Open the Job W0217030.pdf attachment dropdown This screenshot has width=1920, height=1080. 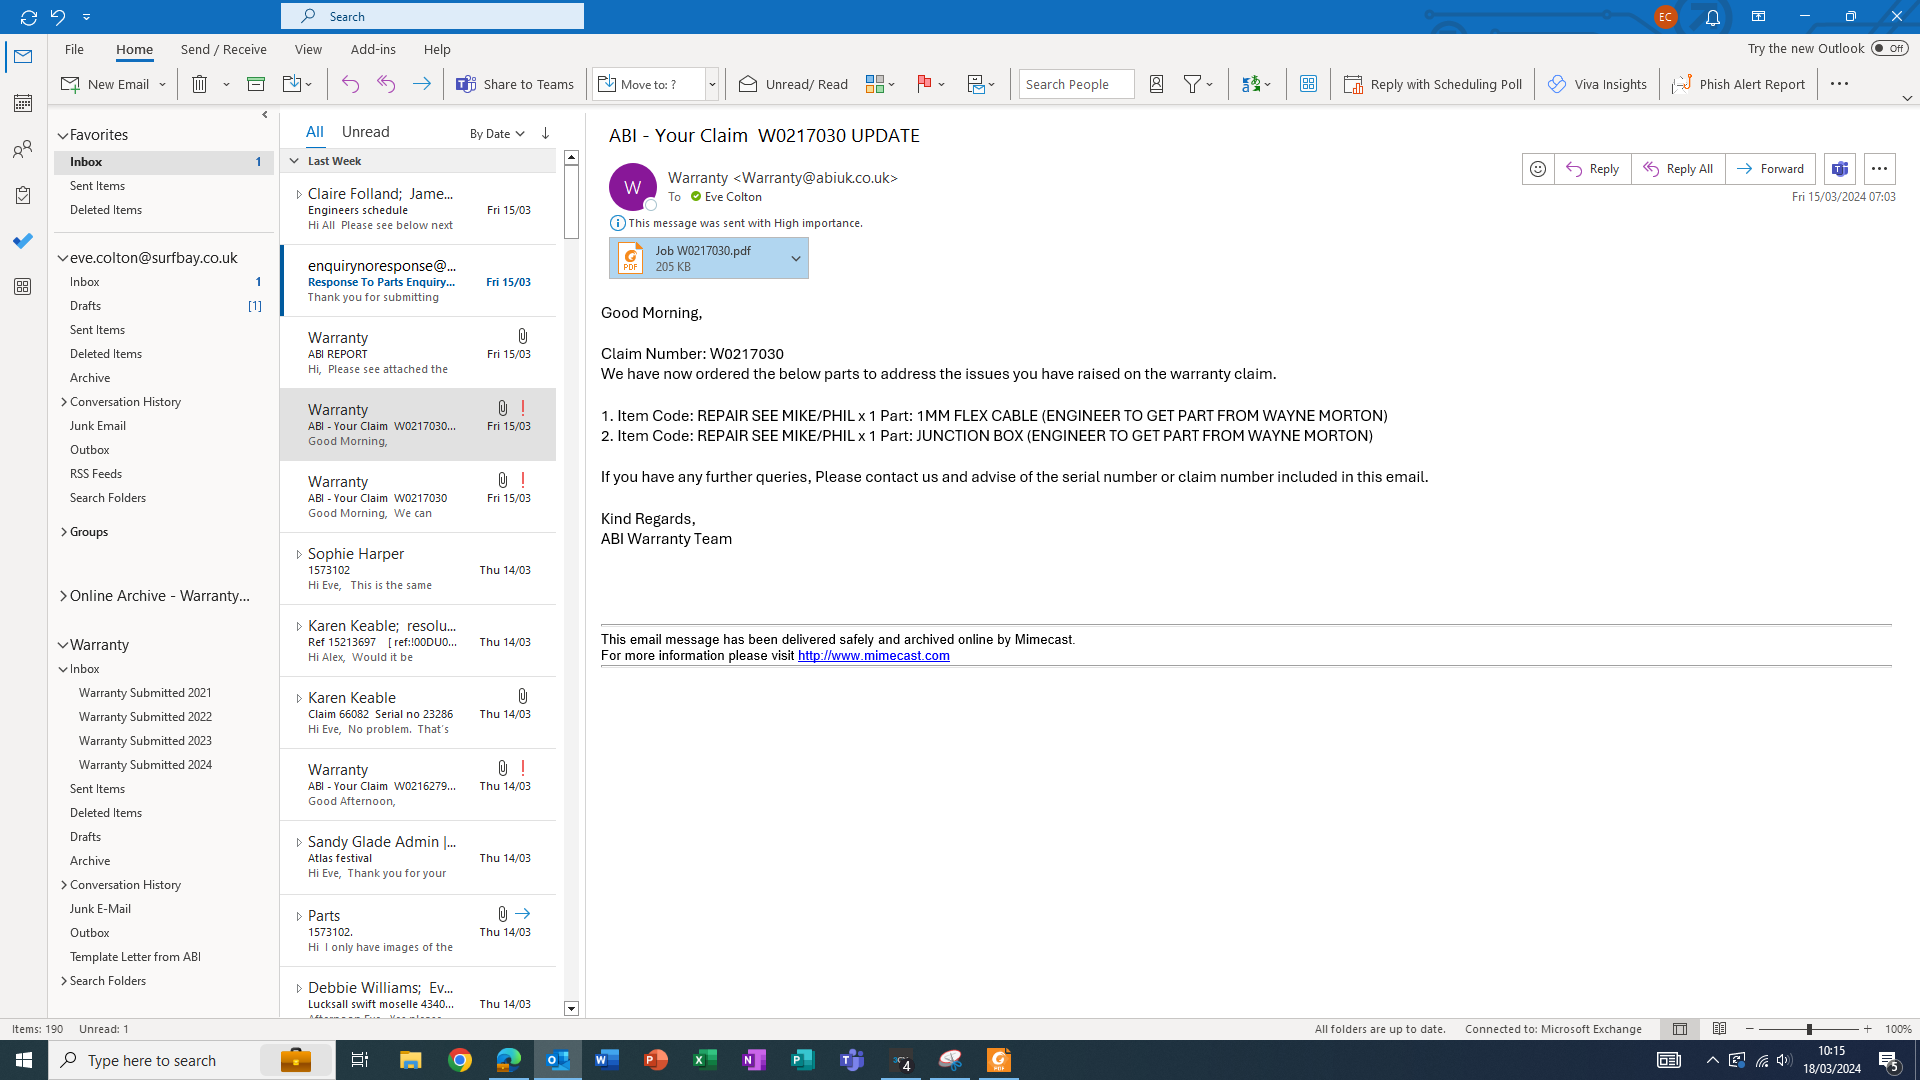click(x=796, y=259)
